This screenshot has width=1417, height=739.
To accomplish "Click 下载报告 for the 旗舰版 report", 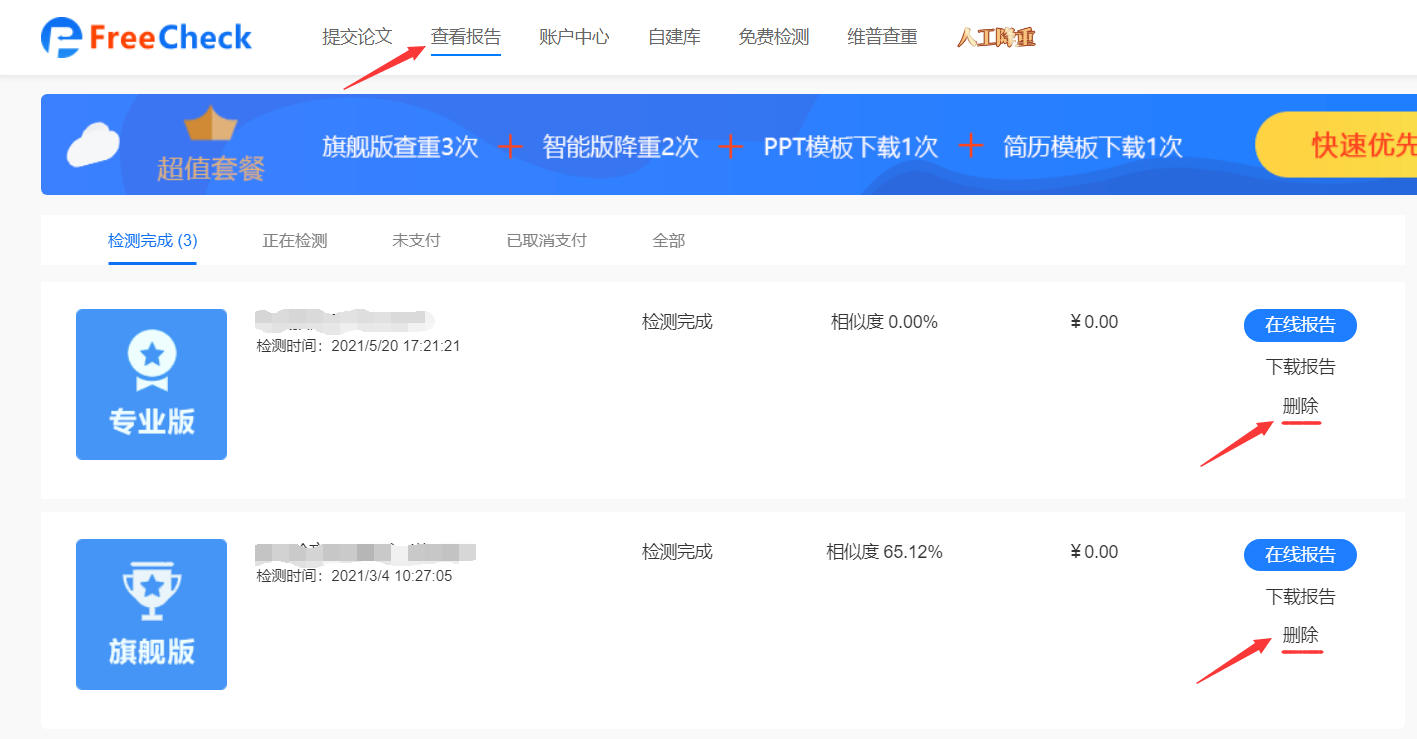I will click(x=1301, y=597).
